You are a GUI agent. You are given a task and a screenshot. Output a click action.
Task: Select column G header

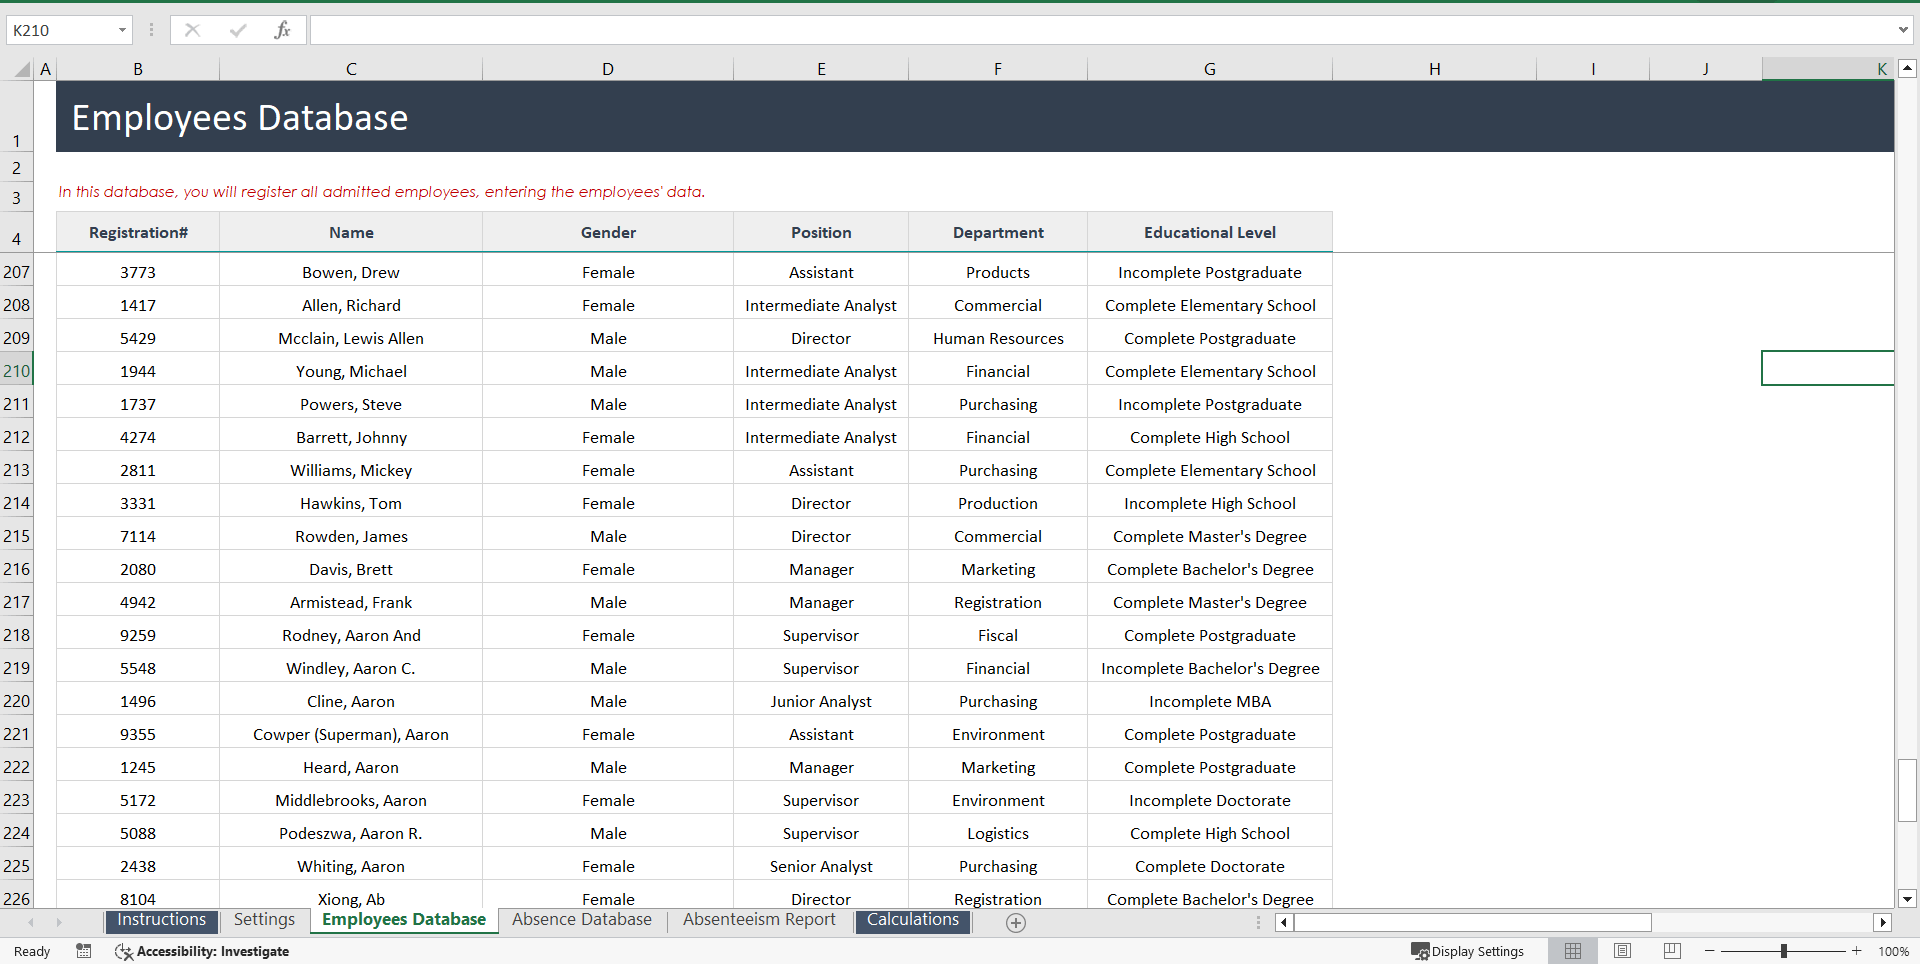[1210, 69]
